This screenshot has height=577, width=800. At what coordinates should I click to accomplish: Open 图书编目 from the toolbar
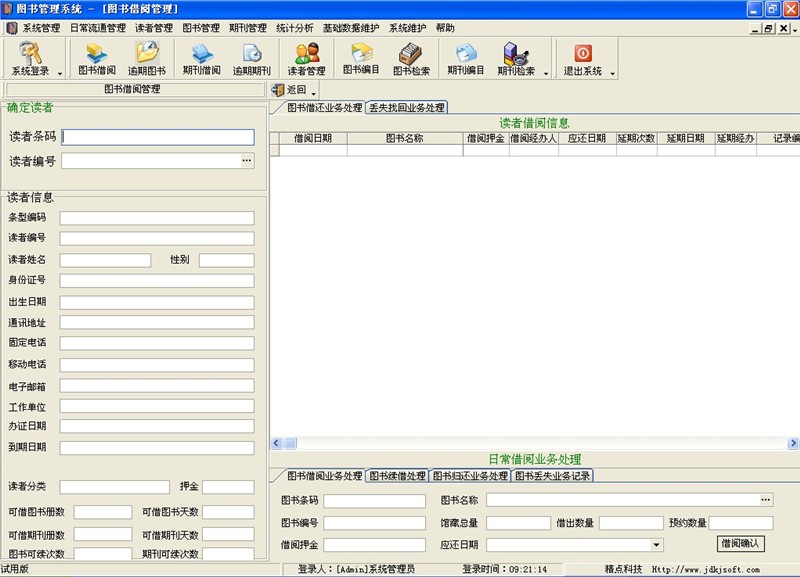tap(361, 57)
